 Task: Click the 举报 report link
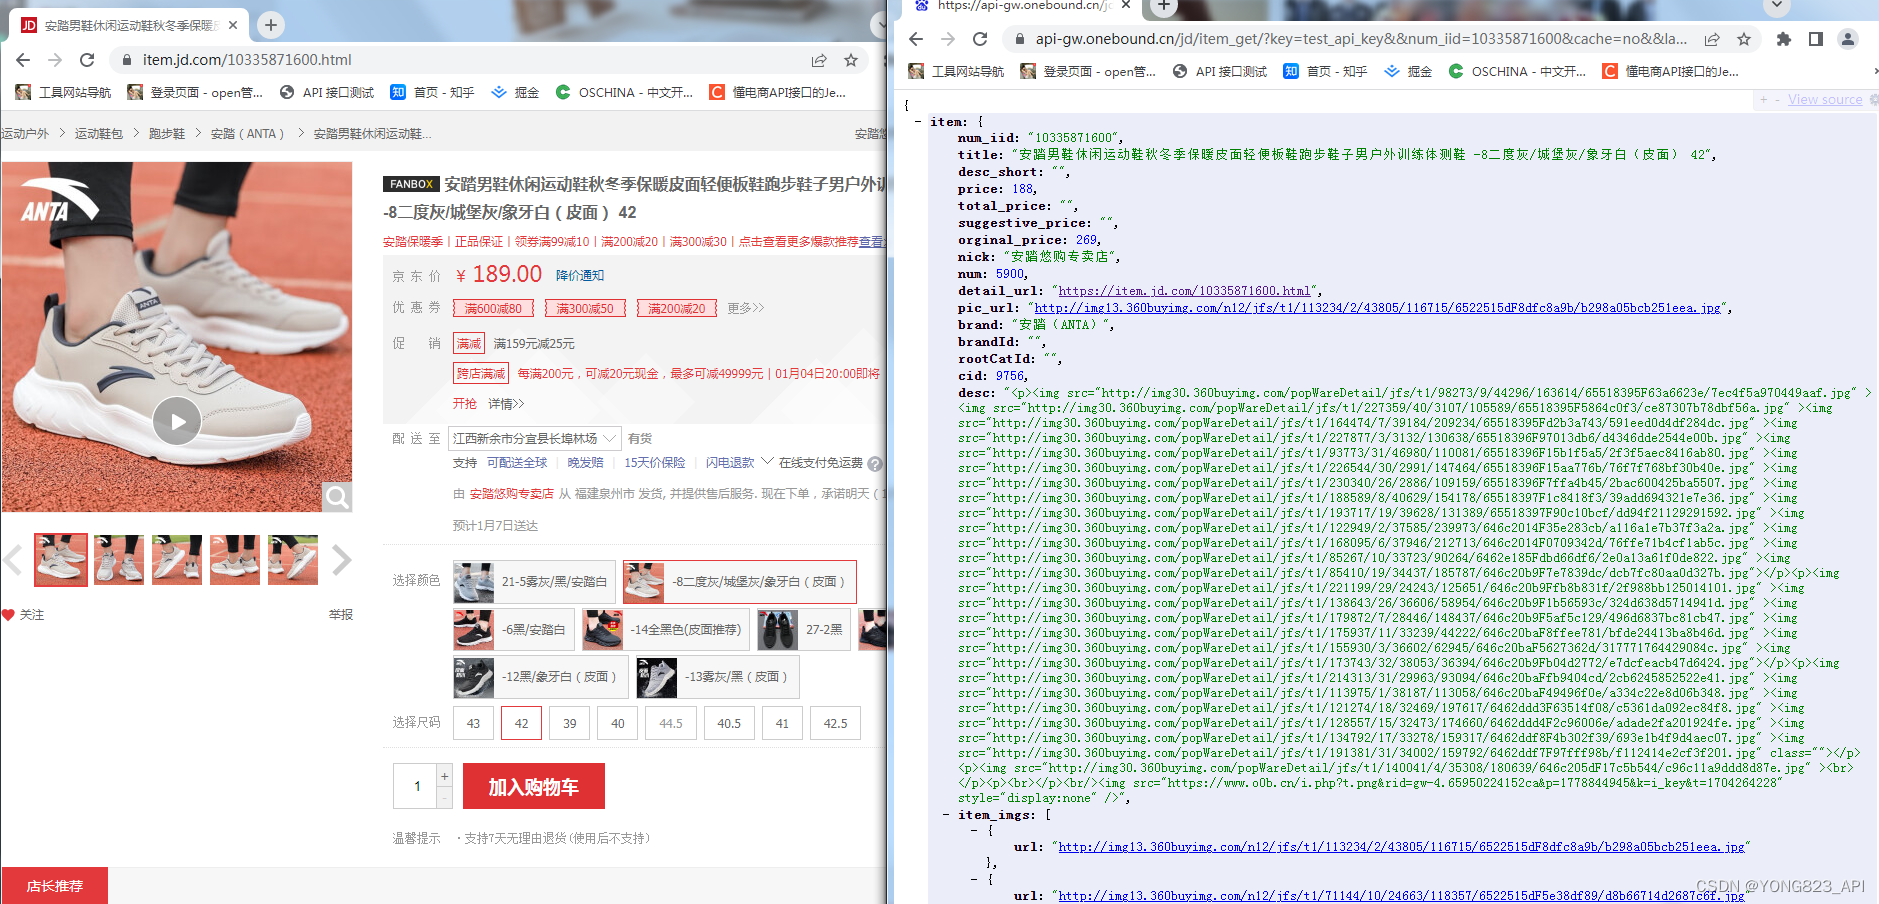341,615
